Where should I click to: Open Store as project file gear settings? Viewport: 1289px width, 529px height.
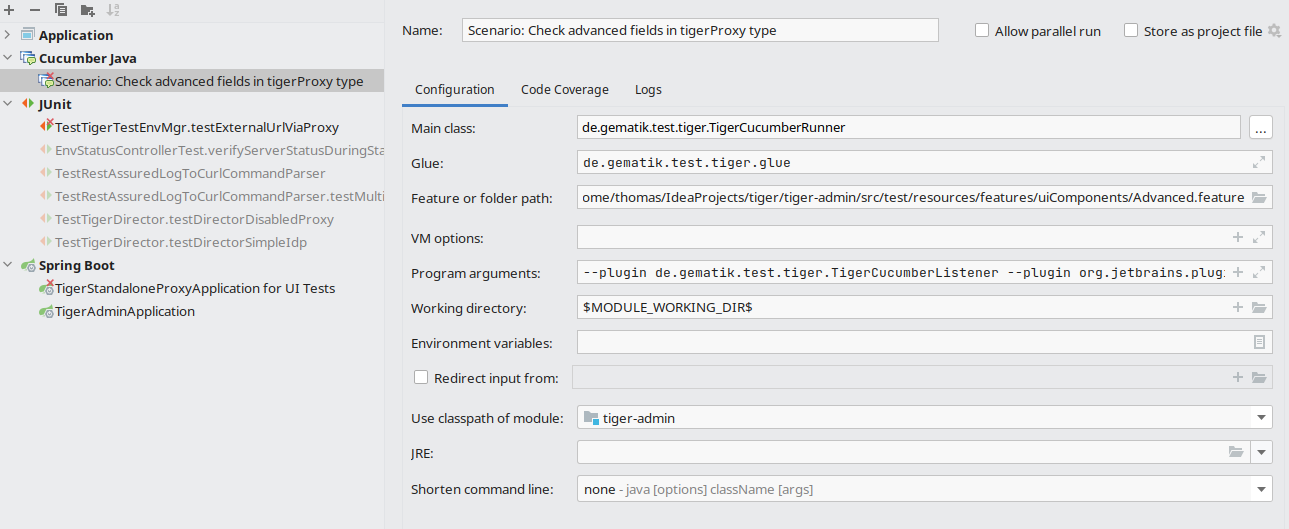[1274, 30]
